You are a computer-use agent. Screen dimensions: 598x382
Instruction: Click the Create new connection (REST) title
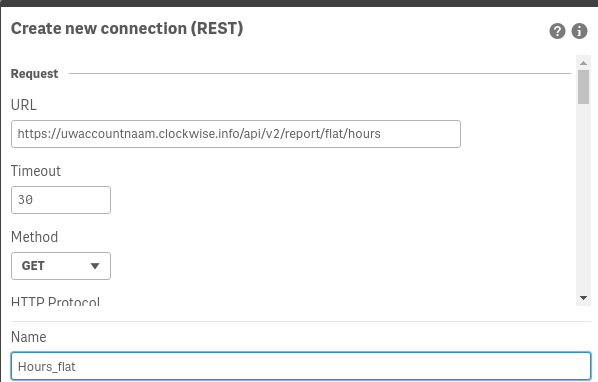tap(127, 29)
